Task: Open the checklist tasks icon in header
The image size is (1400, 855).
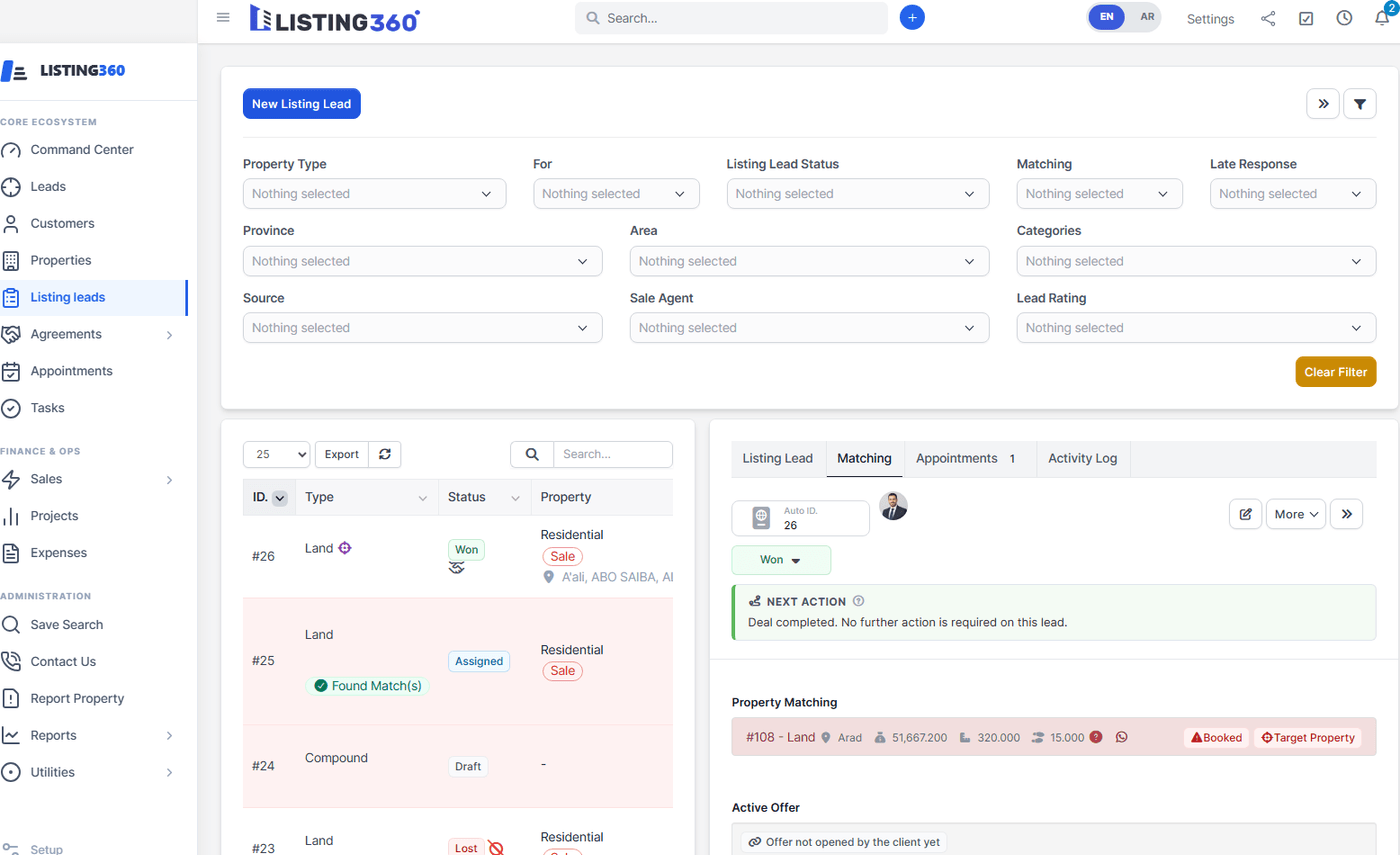Action: [1306, 18]
